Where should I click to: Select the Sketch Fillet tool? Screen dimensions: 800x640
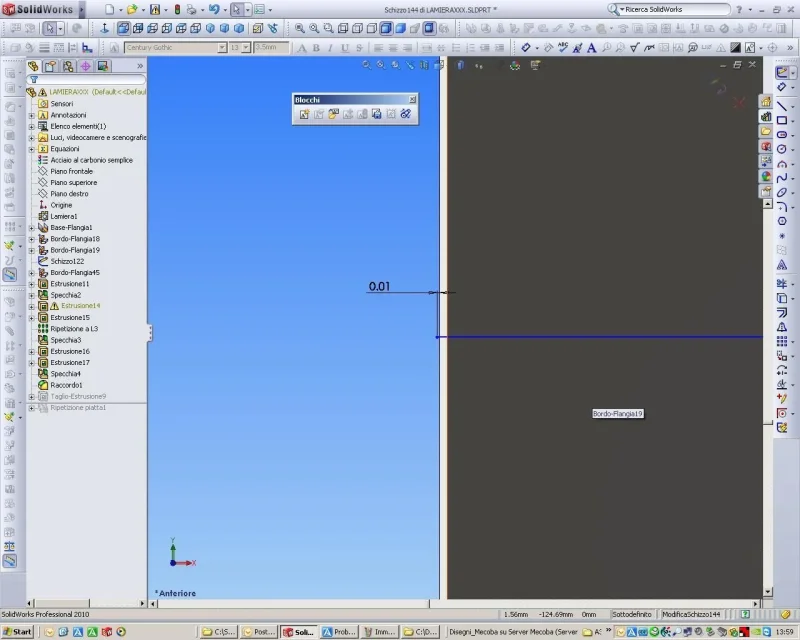[782, 207]
